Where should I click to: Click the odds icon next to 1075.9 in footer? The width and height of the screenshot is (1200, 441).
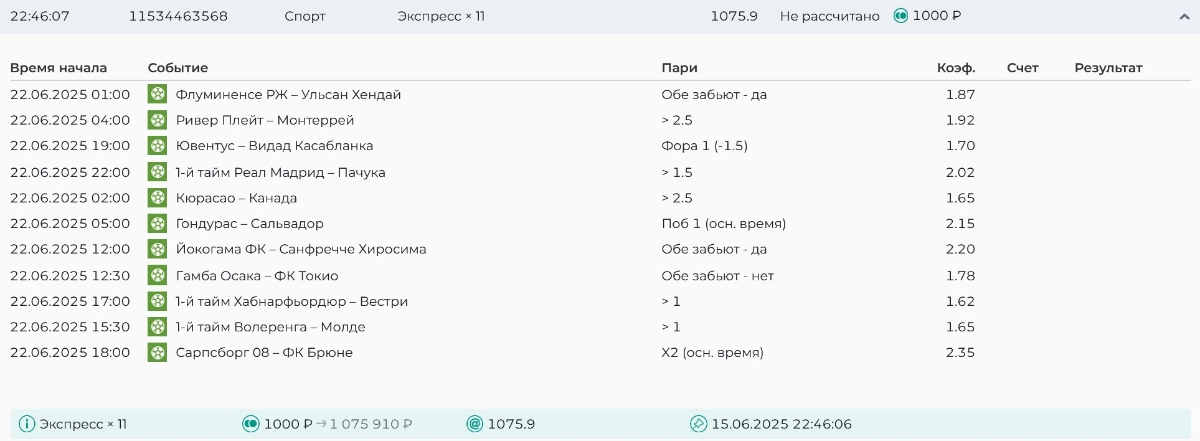coord(475,424)
